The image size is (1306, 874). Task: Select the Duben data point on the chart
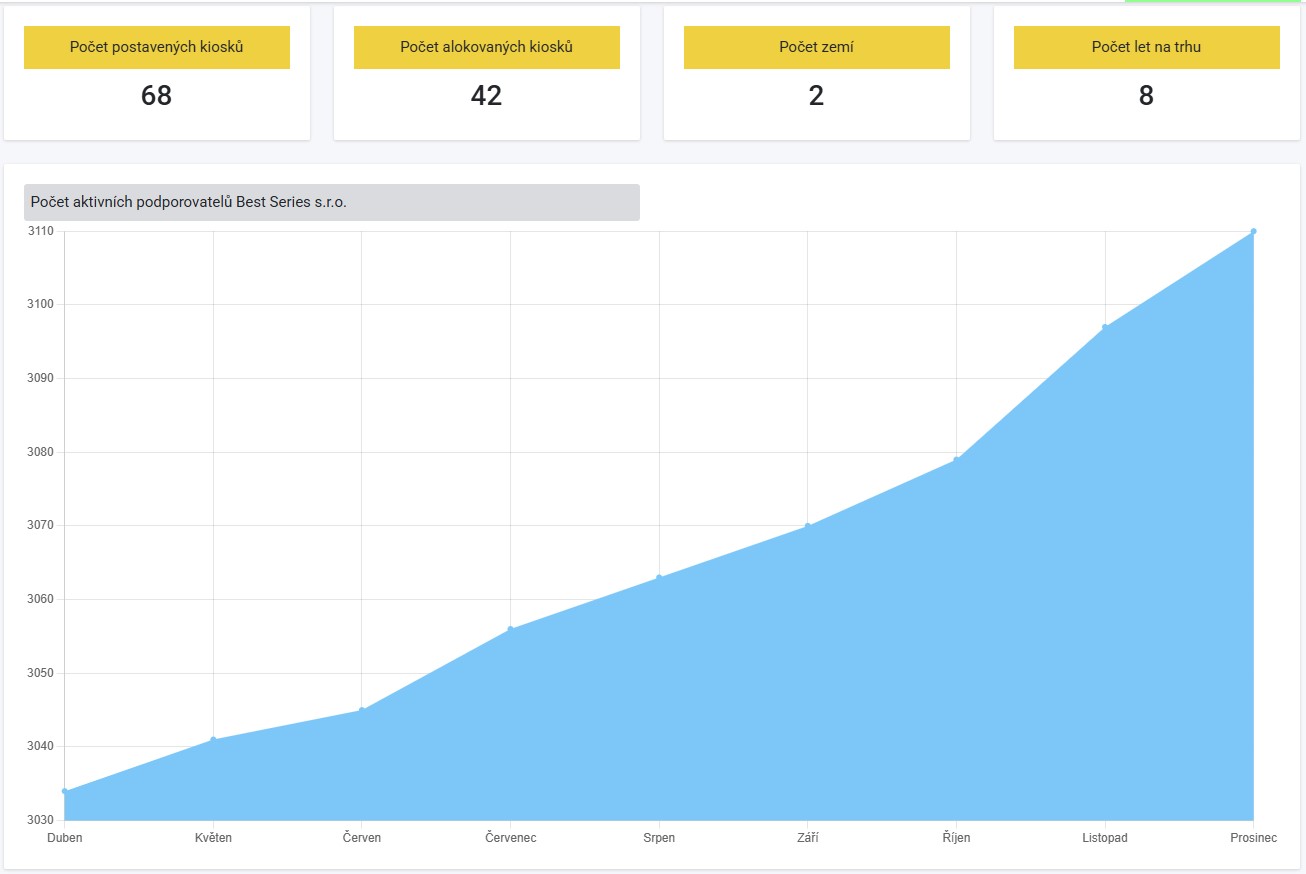click(x=65, y=791)
